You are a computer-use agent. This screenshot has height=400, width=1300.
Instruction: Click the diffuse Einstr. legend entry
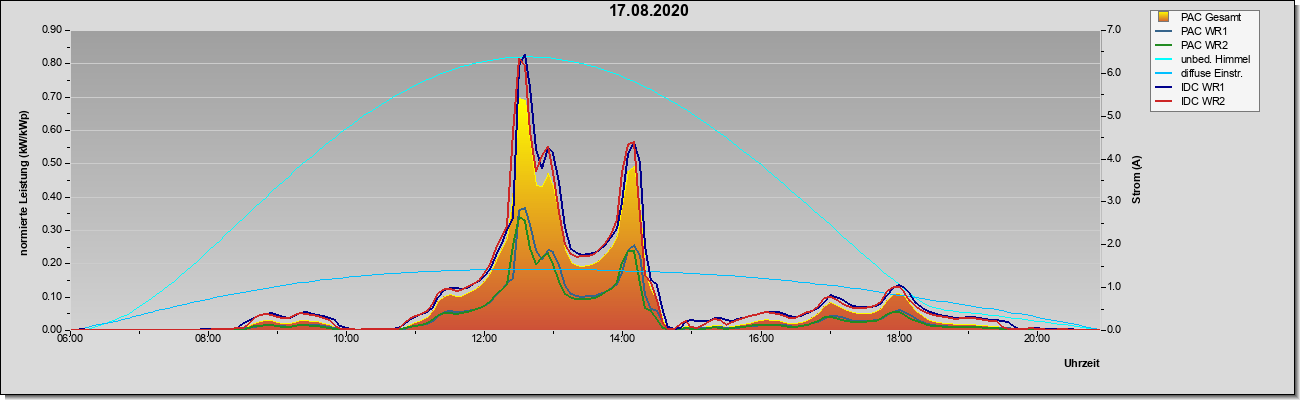(1200, 73)
